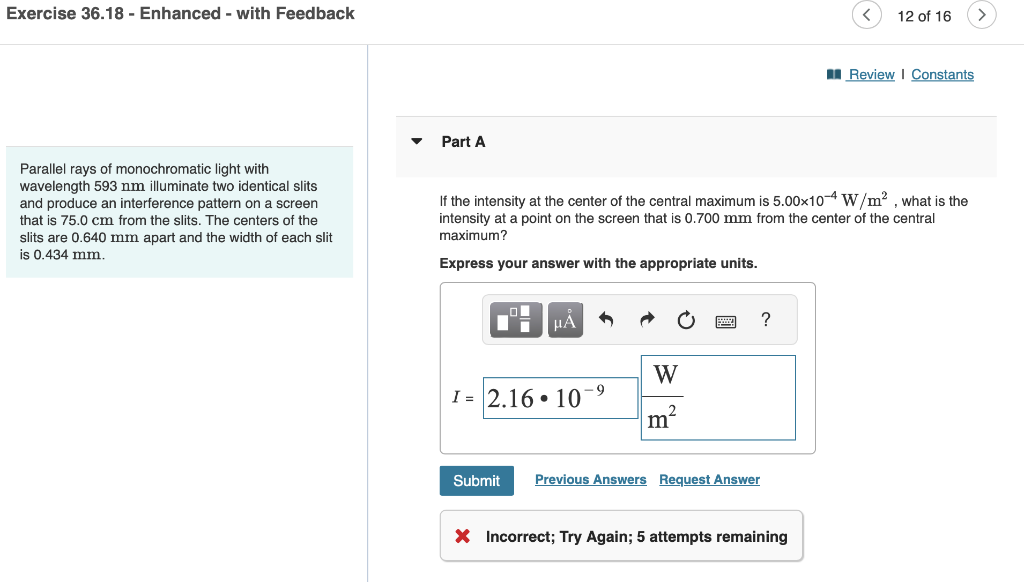Click the W/m² units box
This screenshot has height=582, width=1024.
coord(718,397)
